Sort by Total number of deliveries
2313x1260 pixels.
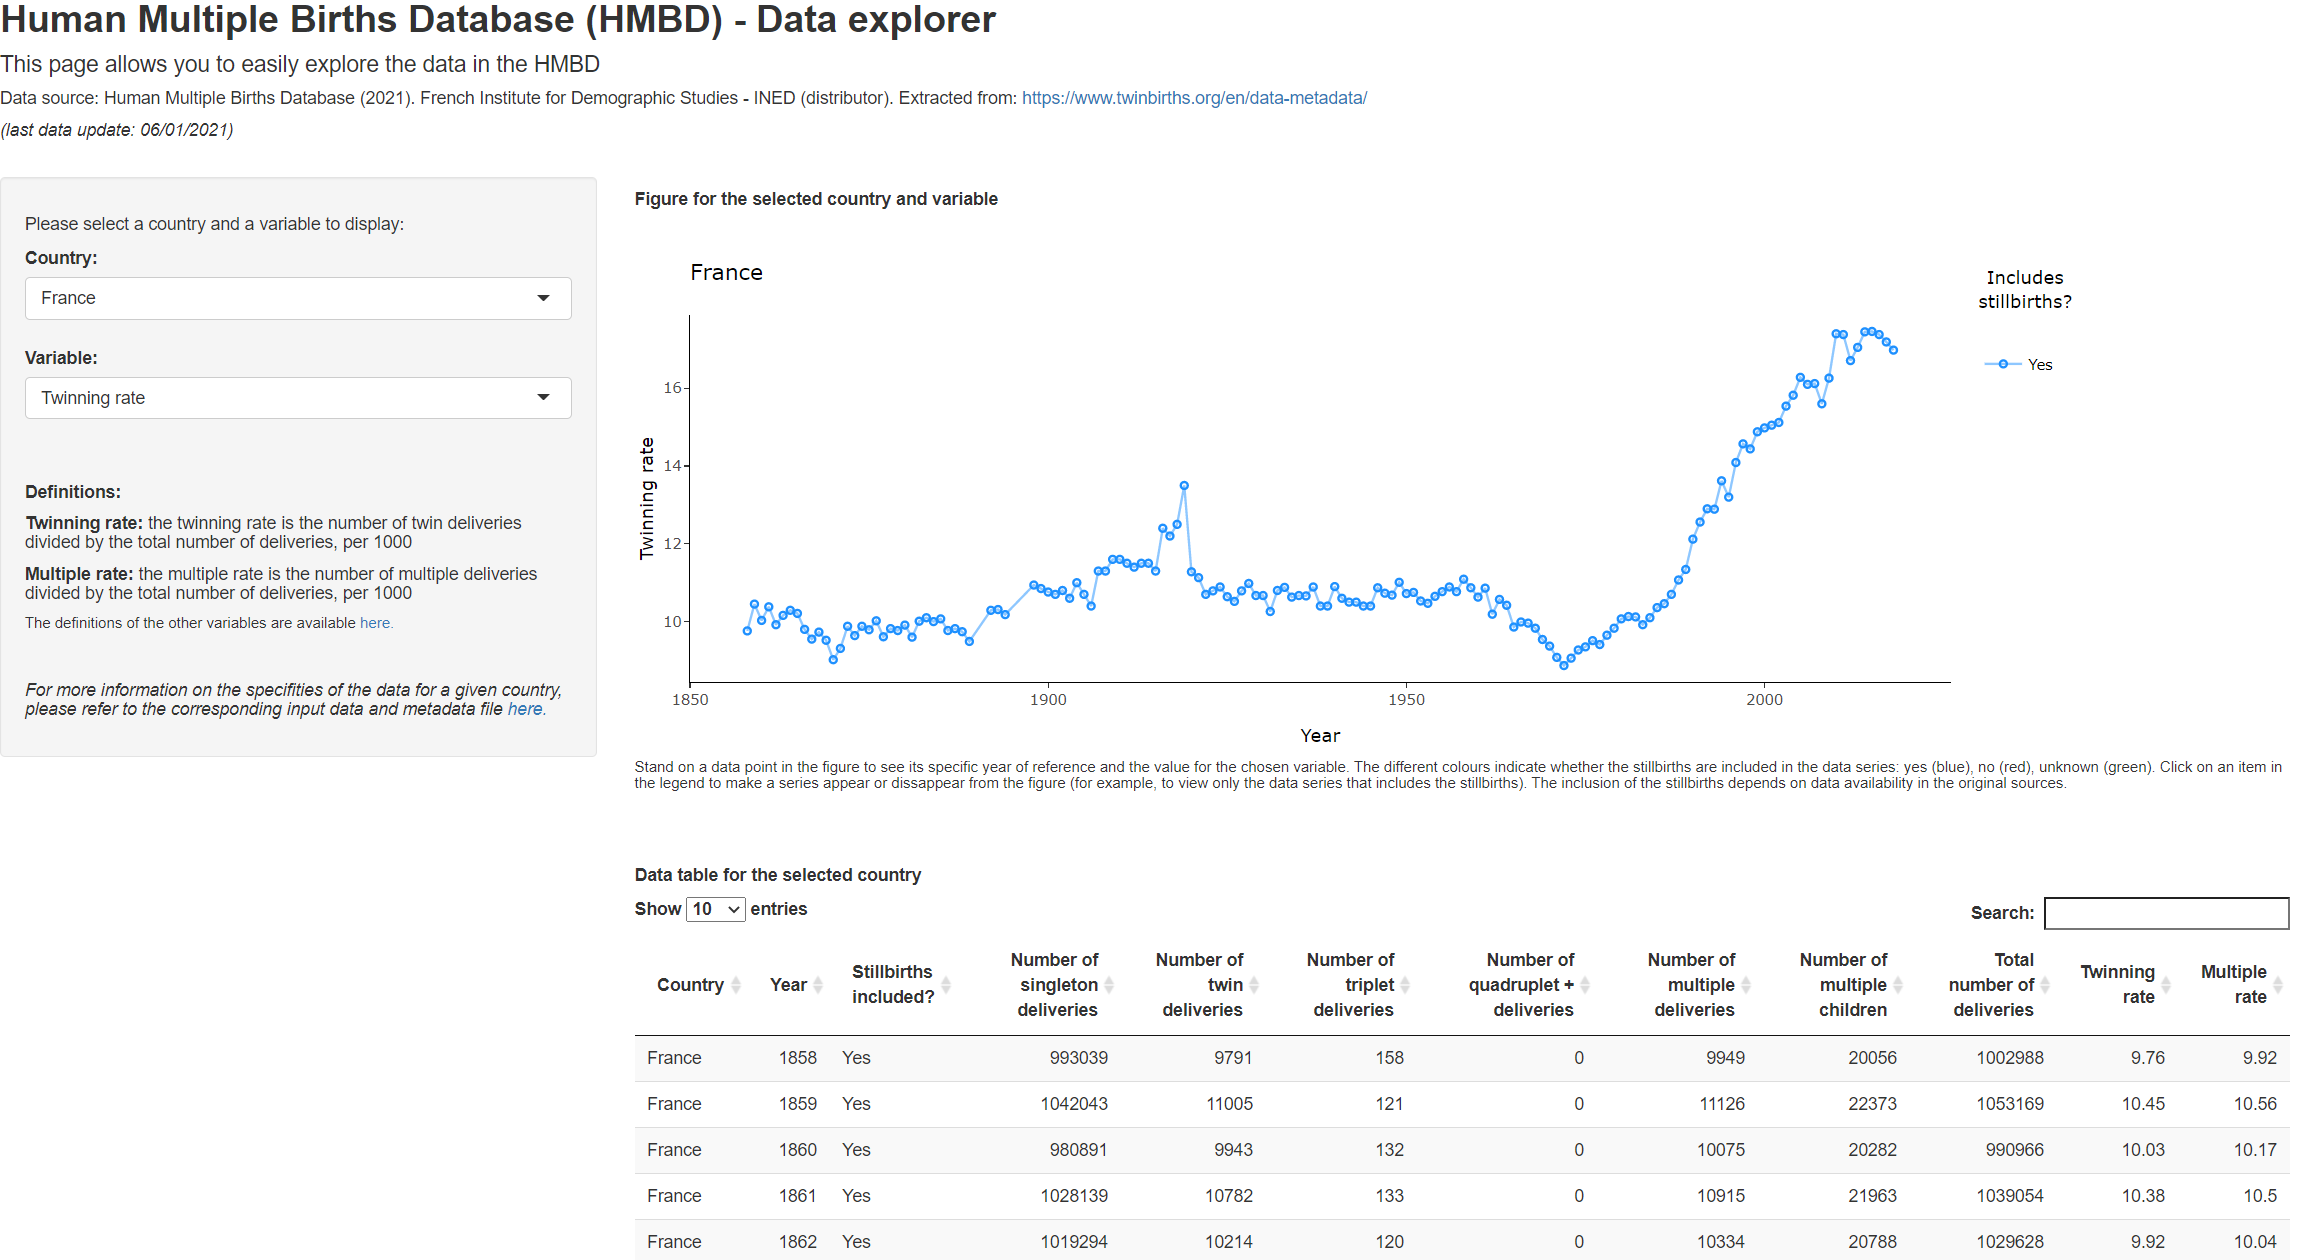pos(2045,985)
